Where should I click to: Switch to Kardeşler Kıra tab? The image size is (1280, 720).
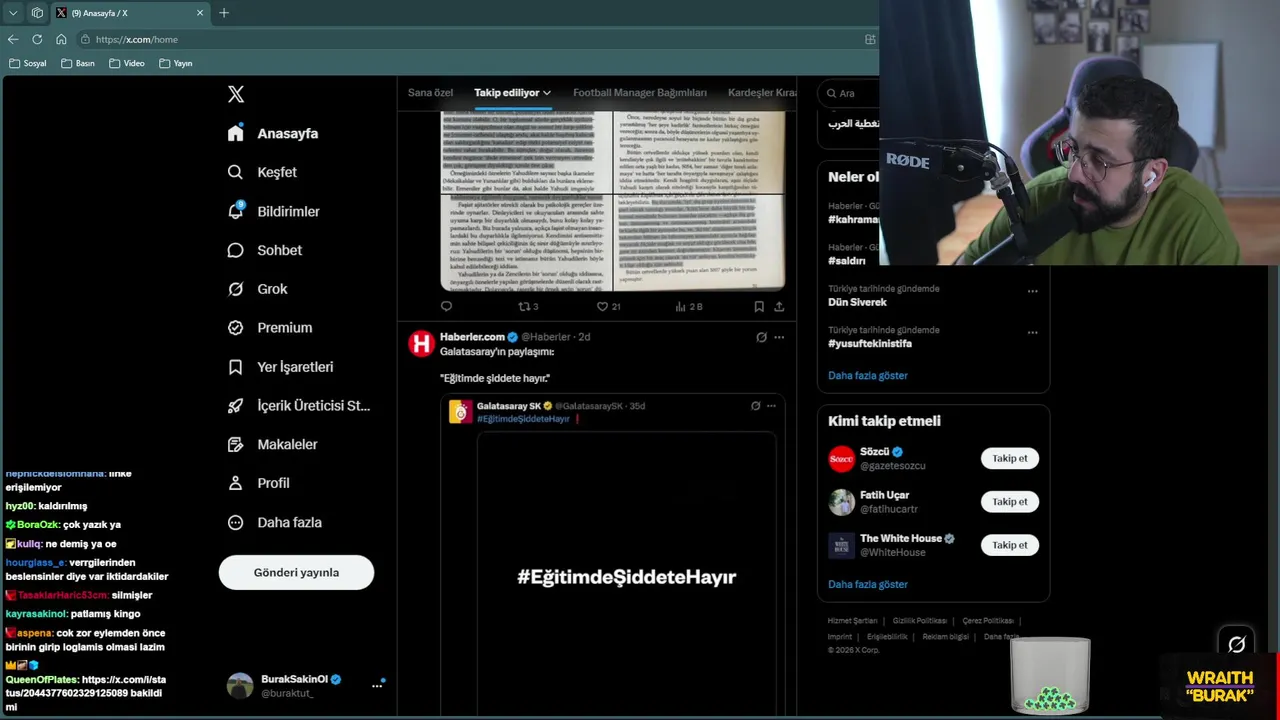[762, 92]
